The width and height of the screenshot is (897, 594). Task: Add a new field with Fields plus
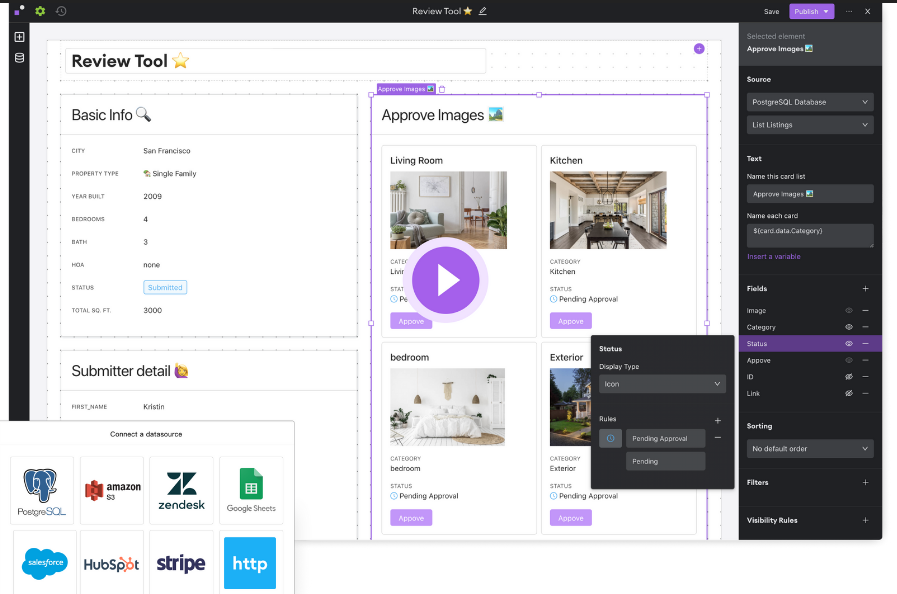tap(866, 288)
